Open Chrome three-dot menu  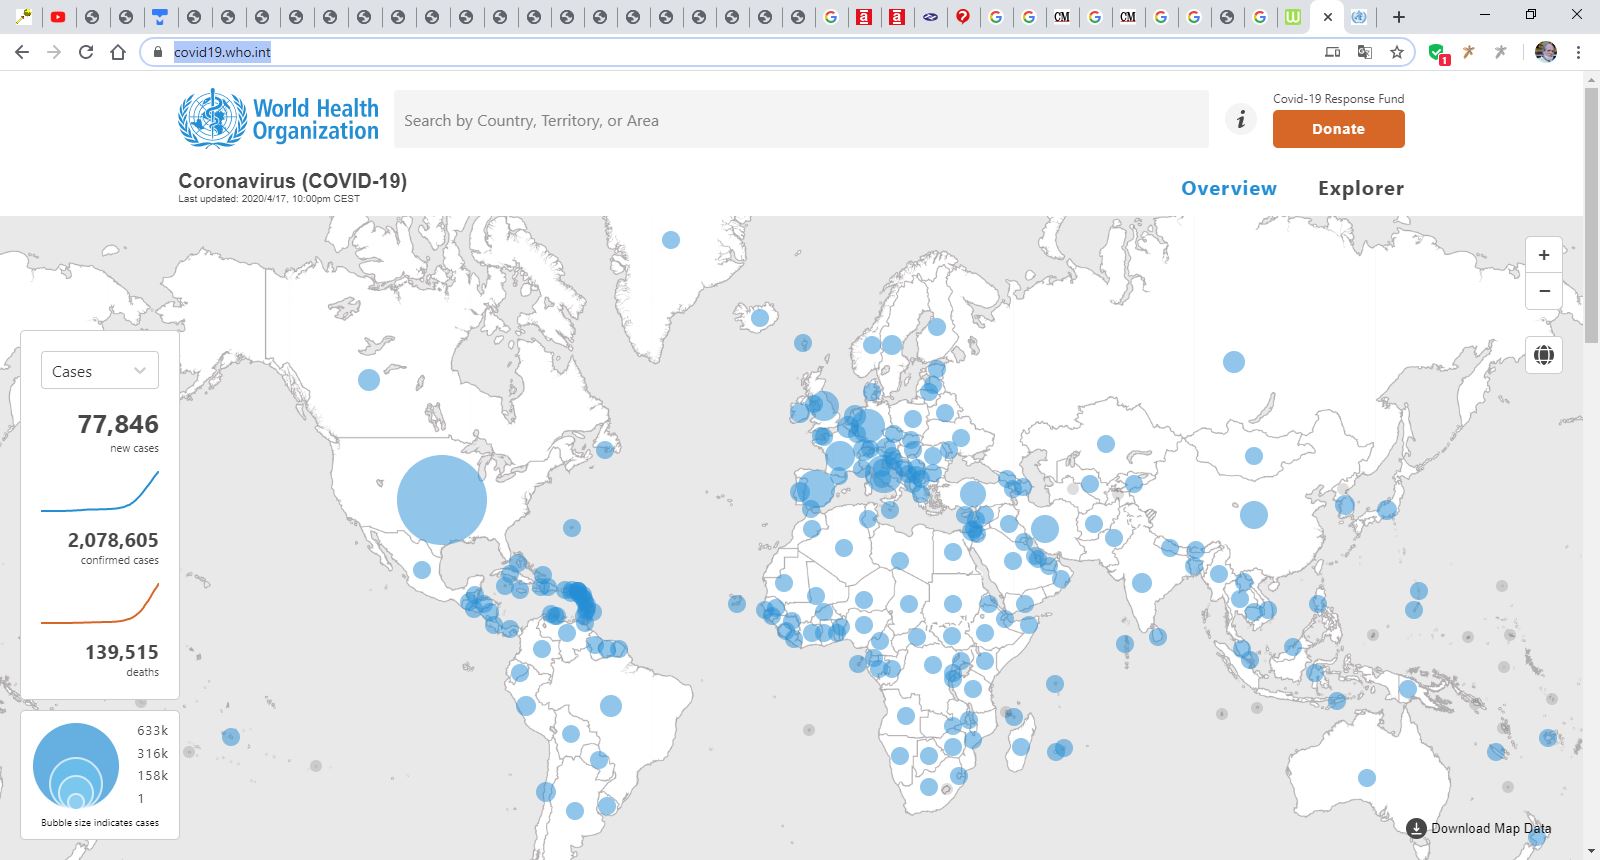pos(1579,52)
